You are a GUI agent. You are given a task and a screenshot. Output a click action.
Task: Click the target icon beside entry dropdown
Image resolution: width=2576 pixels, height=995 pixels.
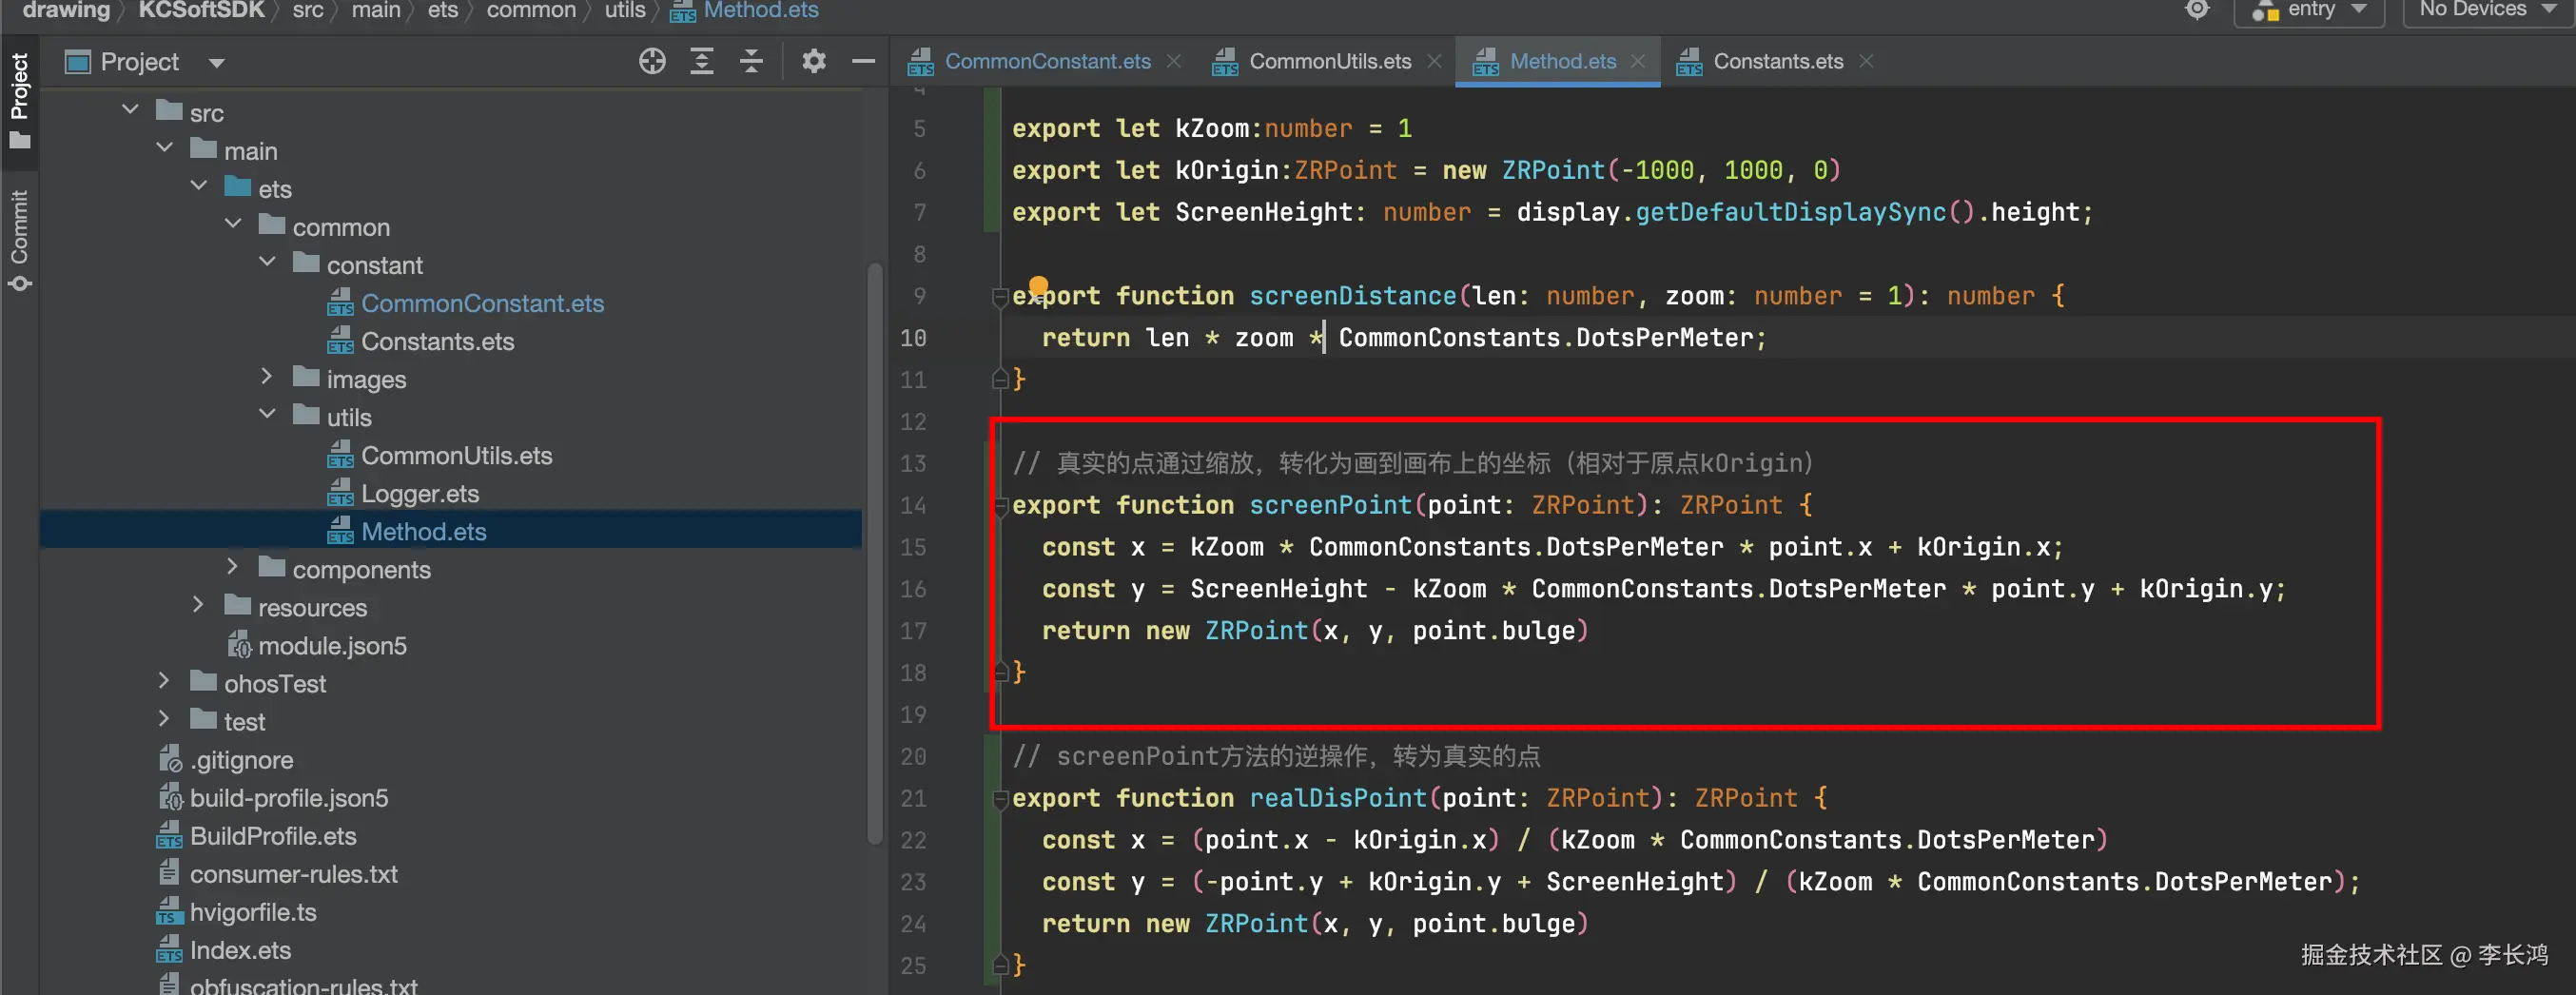tap(2197, 10)
